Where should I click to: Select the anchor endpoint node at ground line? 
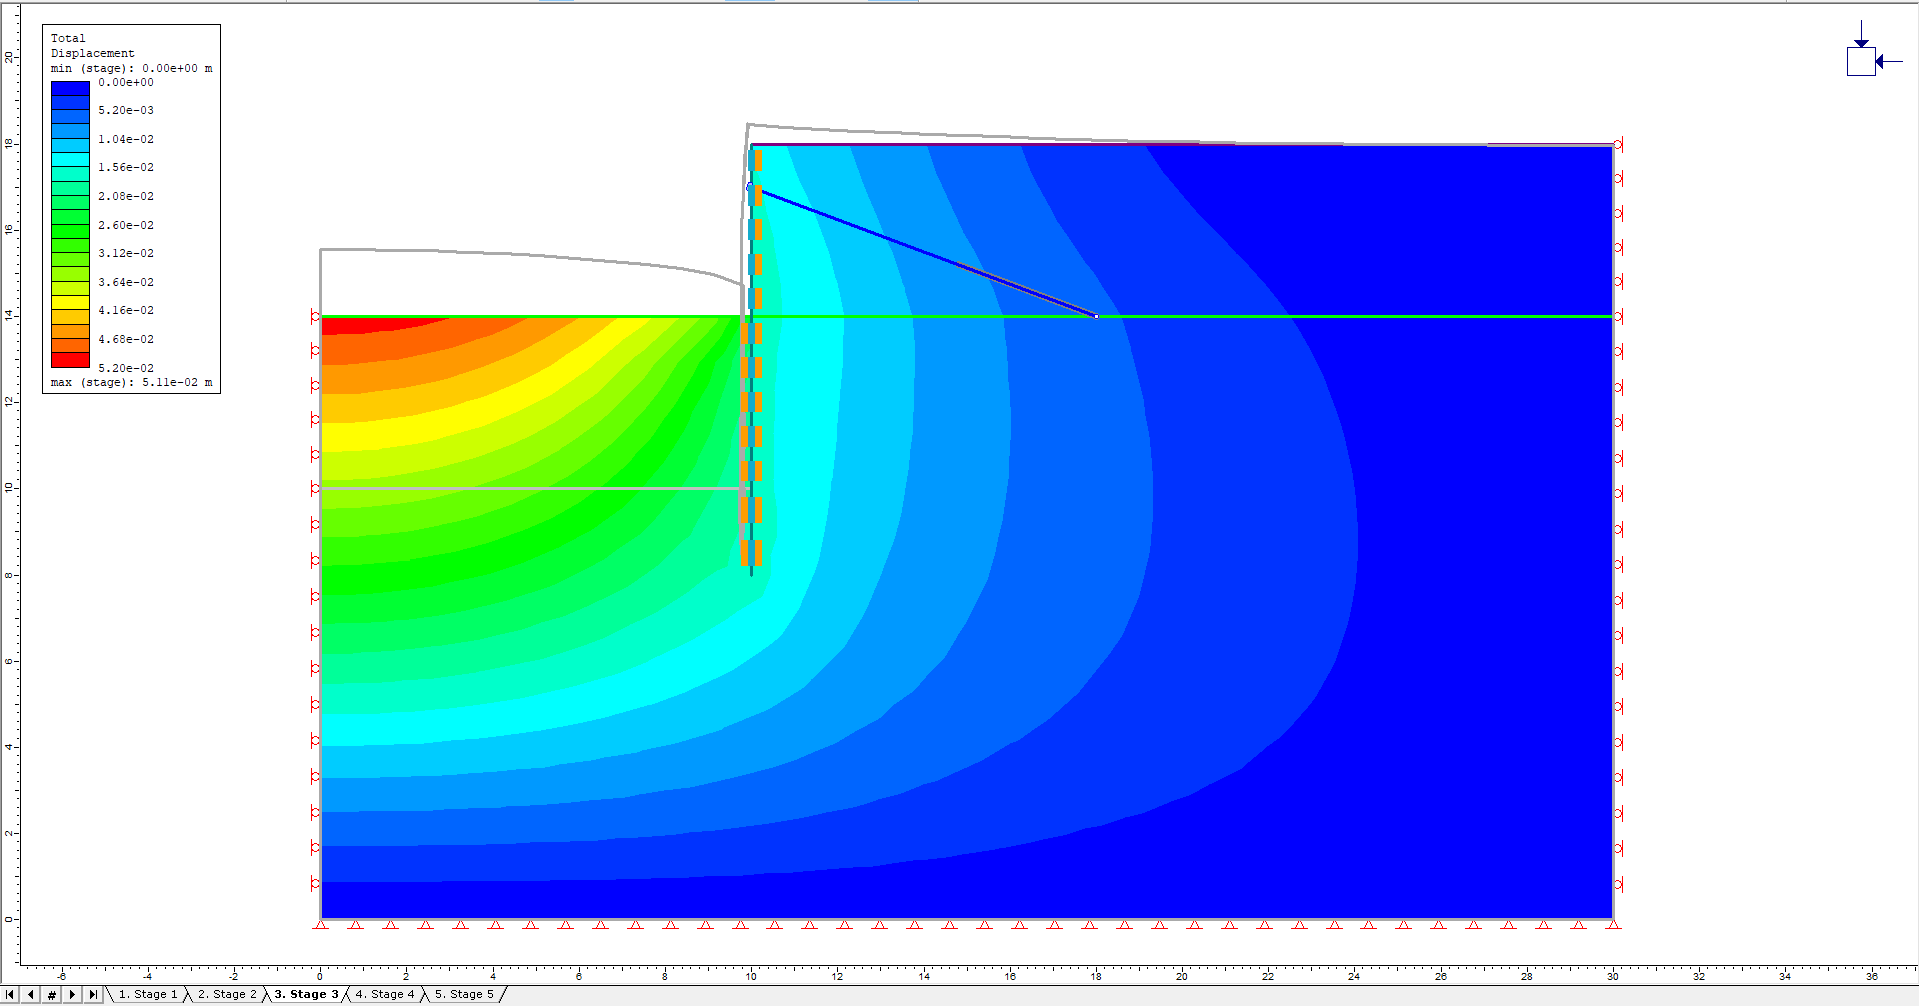click(1096, 316)
